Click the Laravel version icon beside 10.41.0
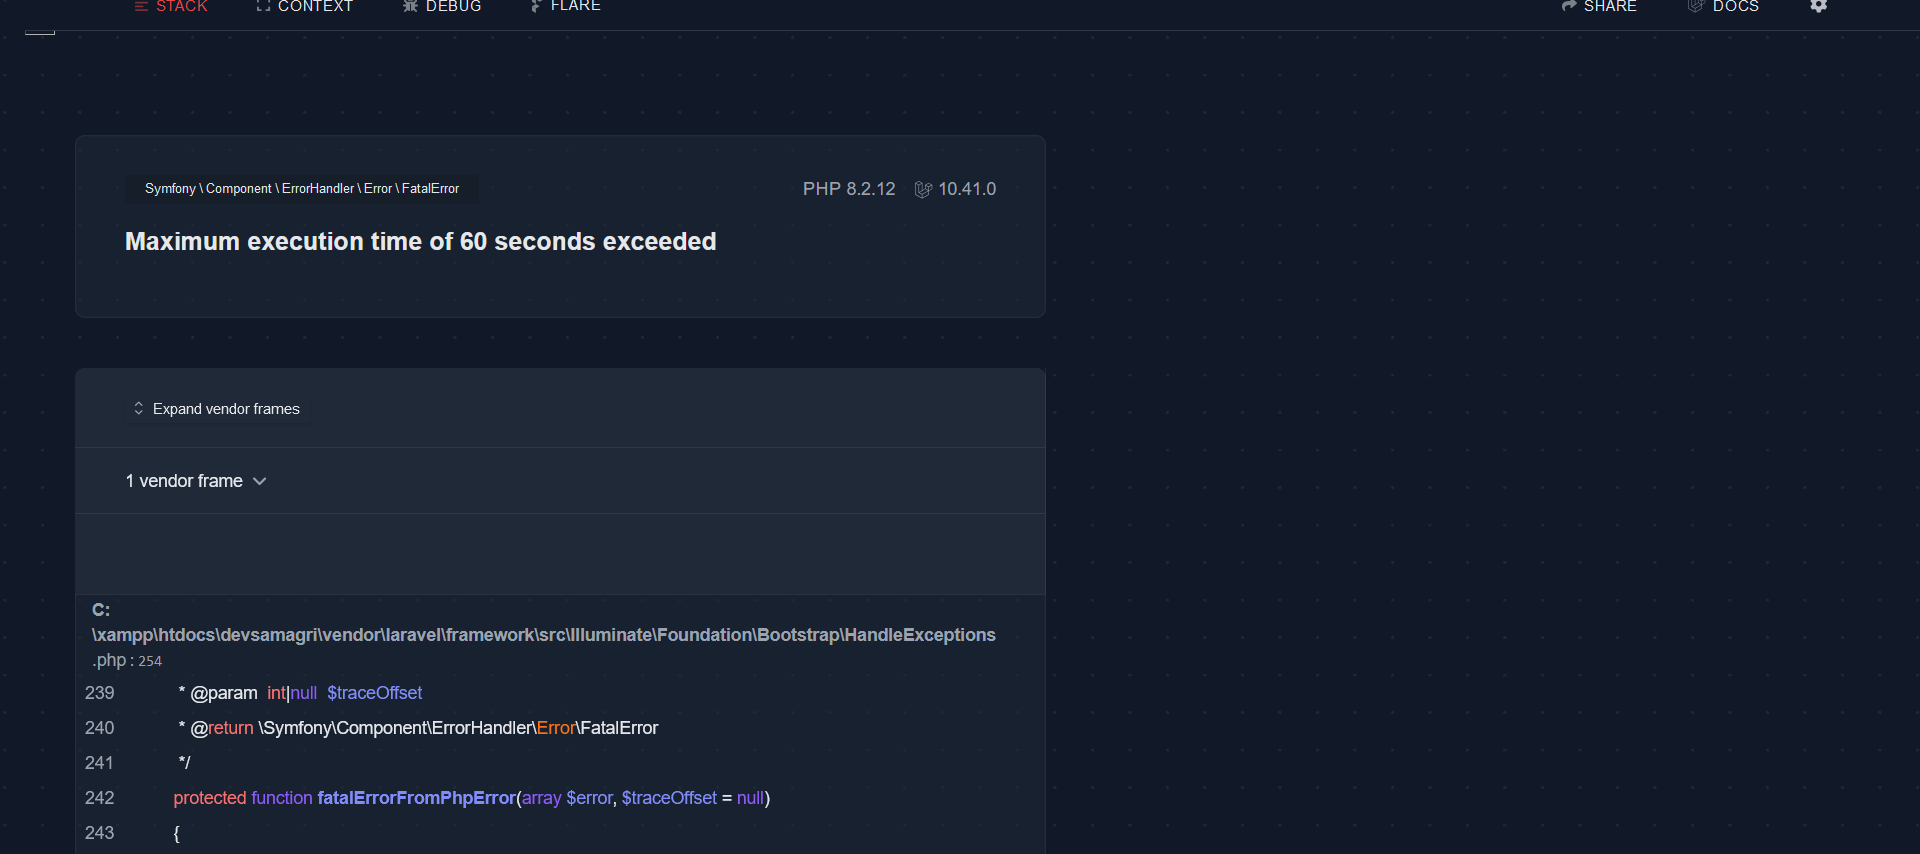The height and width of the screenshot is (854, 1920). coord(923,190)
